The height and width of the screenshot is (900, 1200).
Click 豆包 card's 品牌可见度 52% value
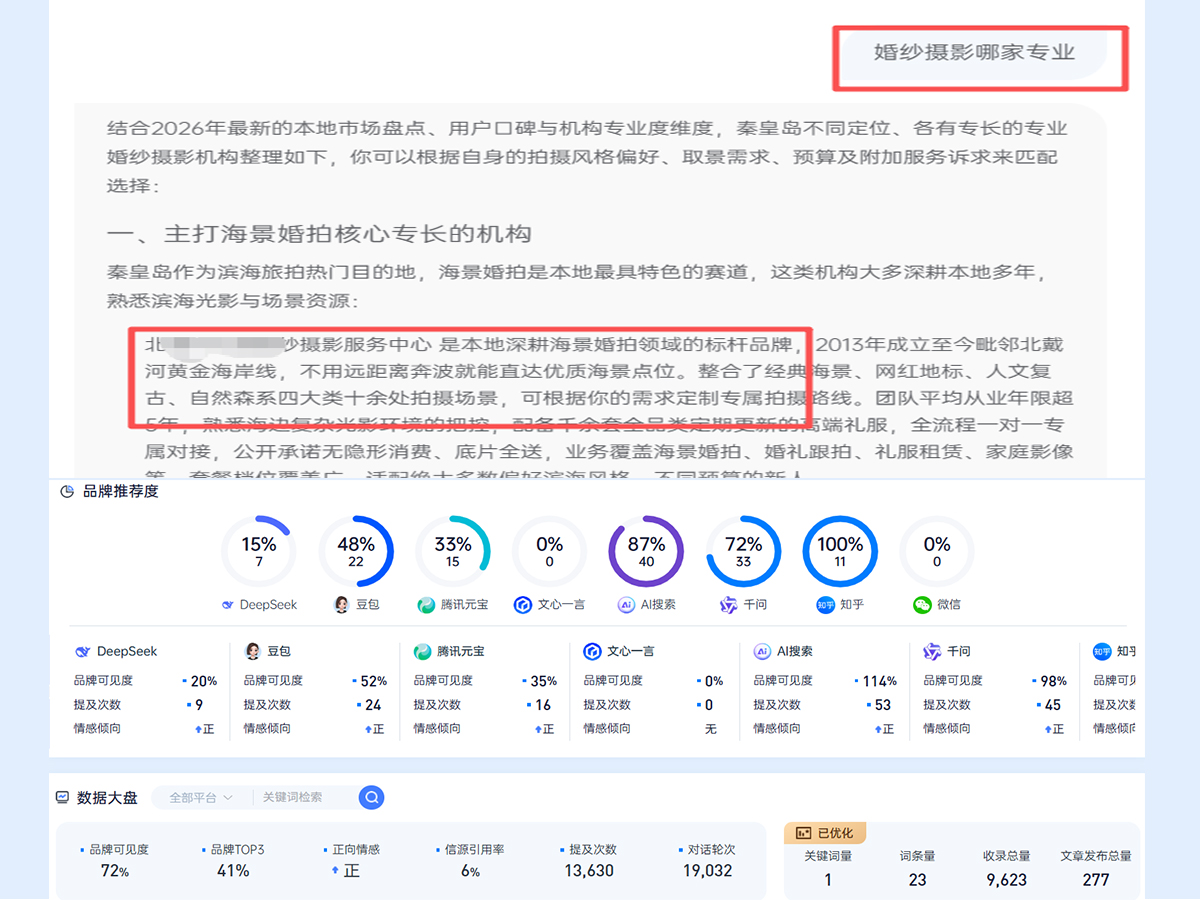373,681
